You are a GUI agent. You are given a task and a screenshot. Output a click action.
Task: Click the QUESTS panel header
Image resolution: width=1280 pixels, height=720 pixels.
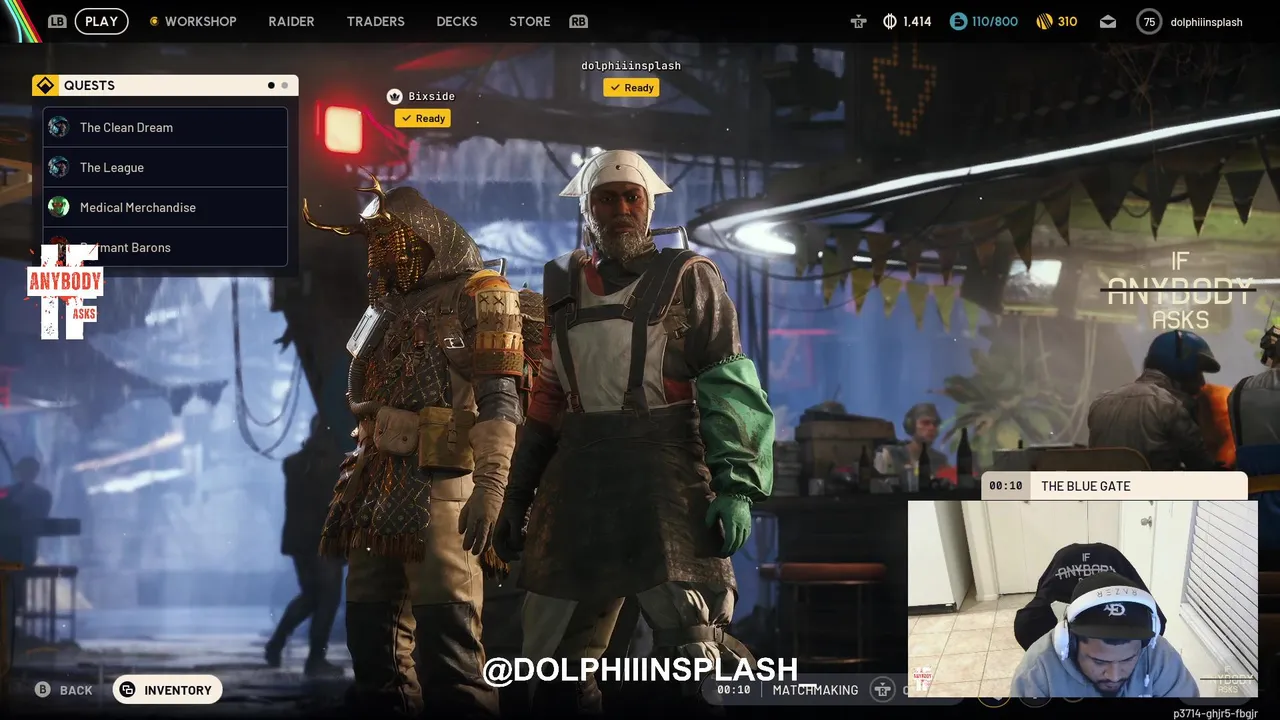(x=165, y=85)
